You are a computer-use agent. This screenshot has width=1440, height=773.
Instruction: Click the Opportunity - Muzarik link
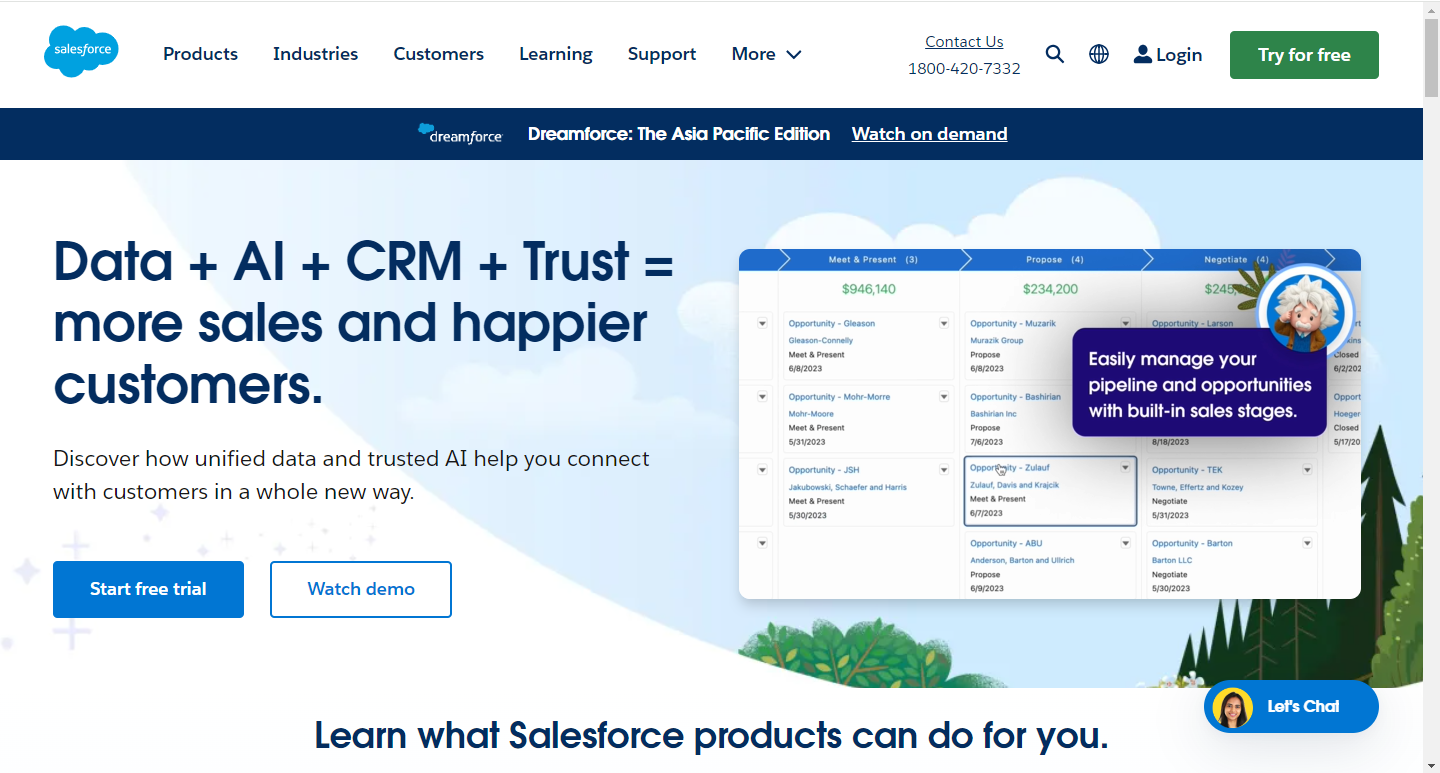click(1012, 323)
